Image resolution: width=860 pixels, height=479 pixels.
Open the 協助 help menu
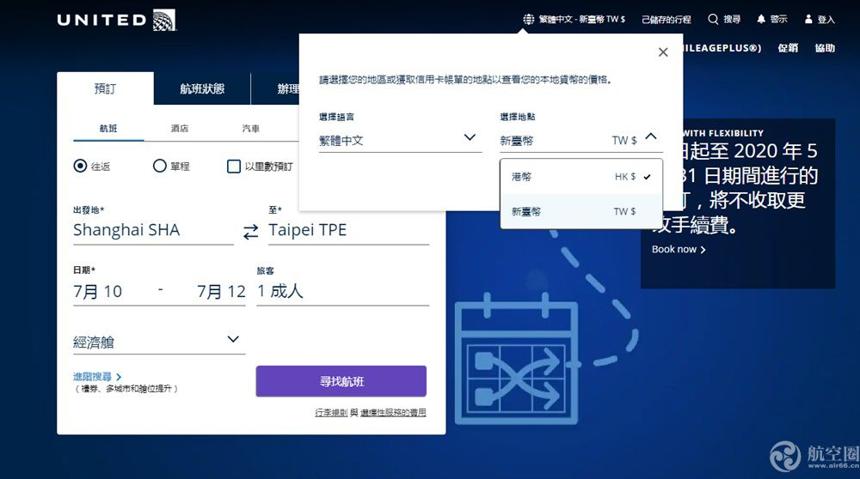(825, 48)
